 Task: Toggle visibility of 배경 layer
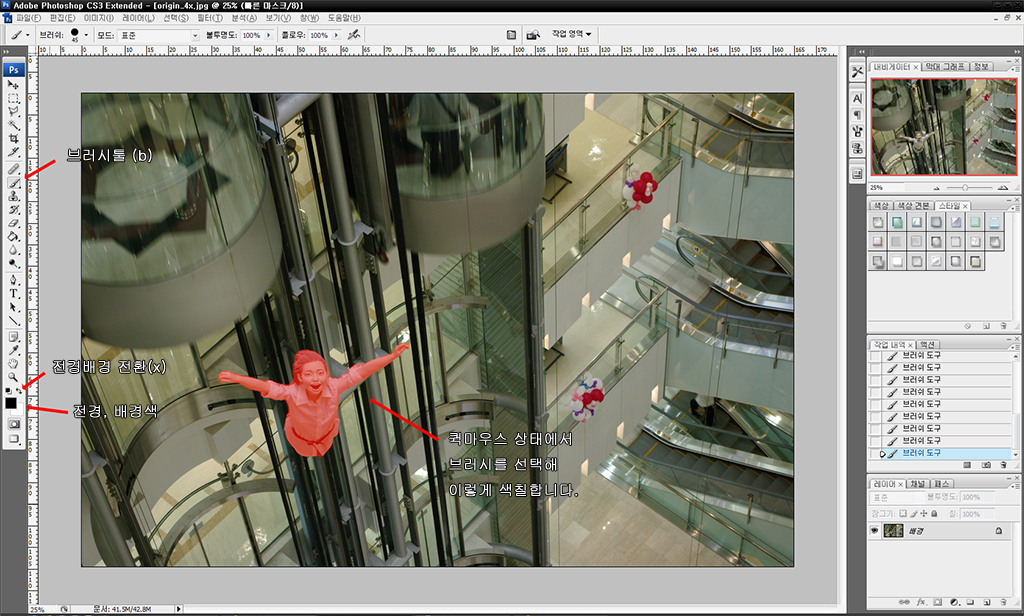click(x=874, y=531)
